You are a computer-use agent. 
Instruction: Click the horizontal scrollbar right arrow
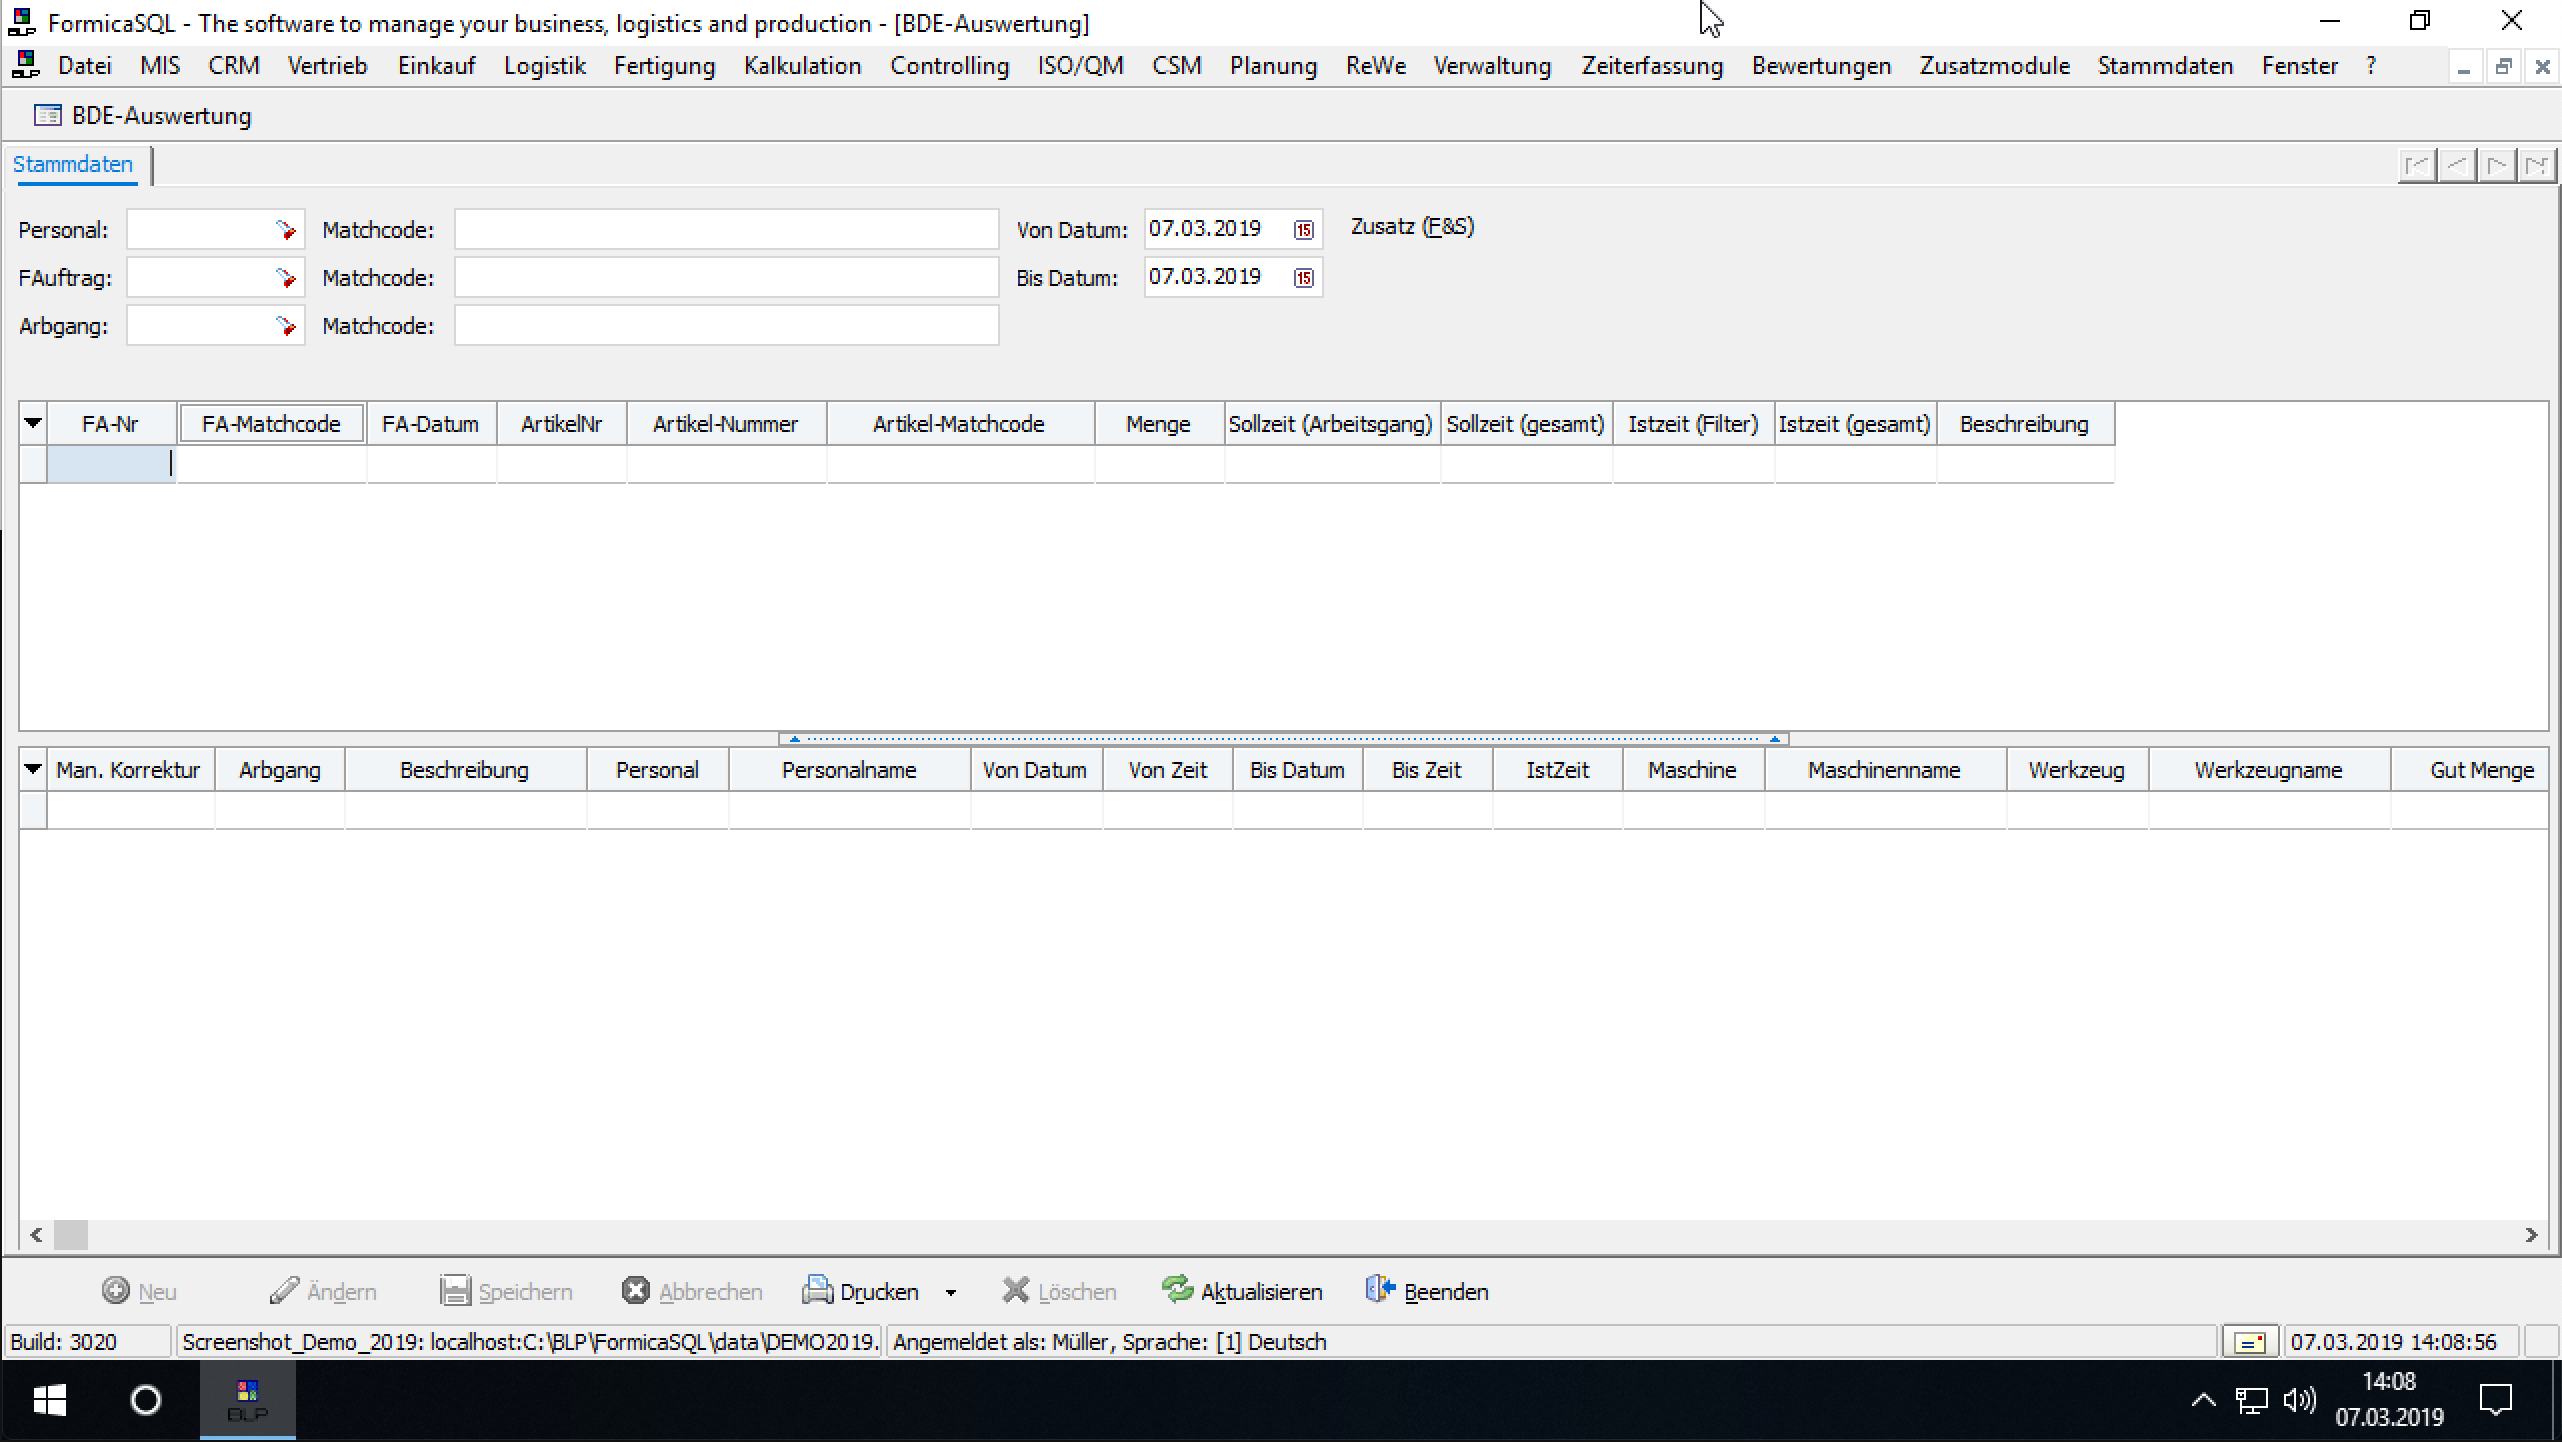[2531, 1235]
